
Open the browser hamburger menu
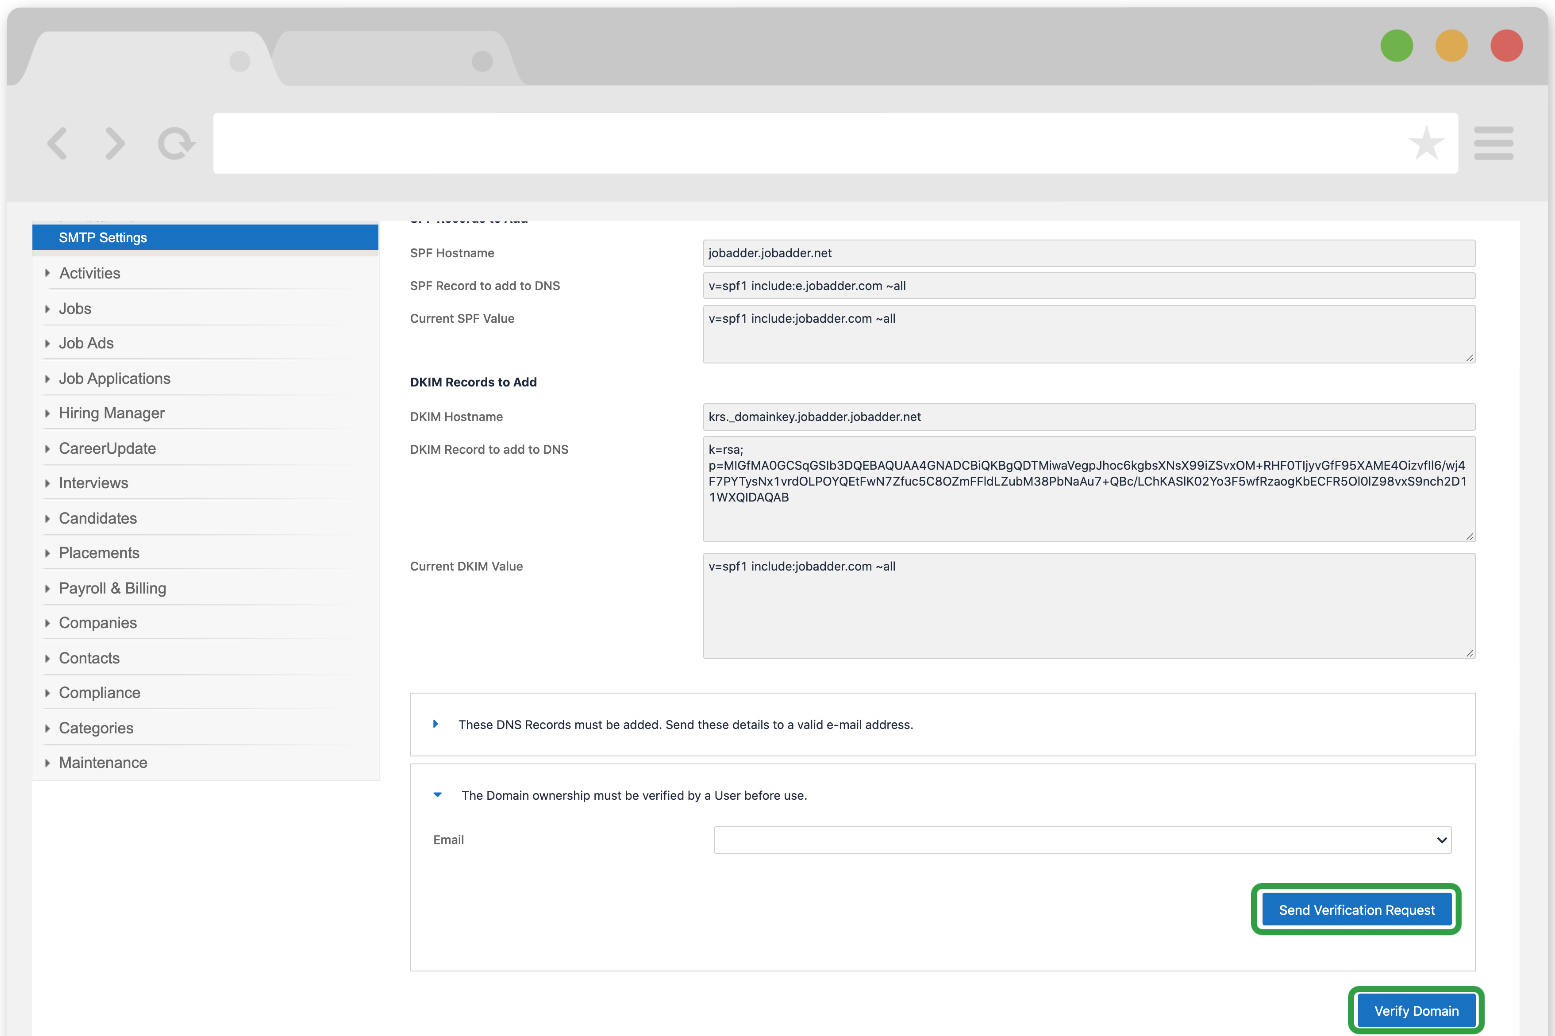pos(1493,143)
